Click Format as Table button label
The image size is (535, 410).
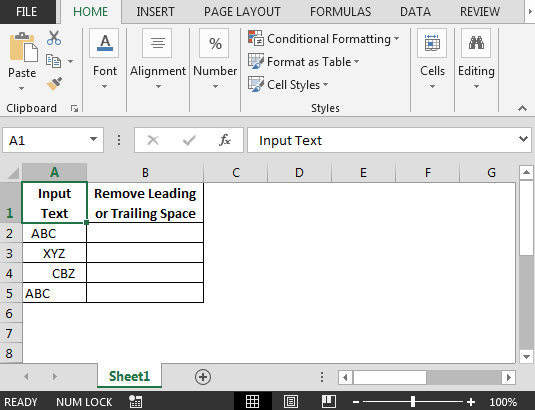coord(309,62)
